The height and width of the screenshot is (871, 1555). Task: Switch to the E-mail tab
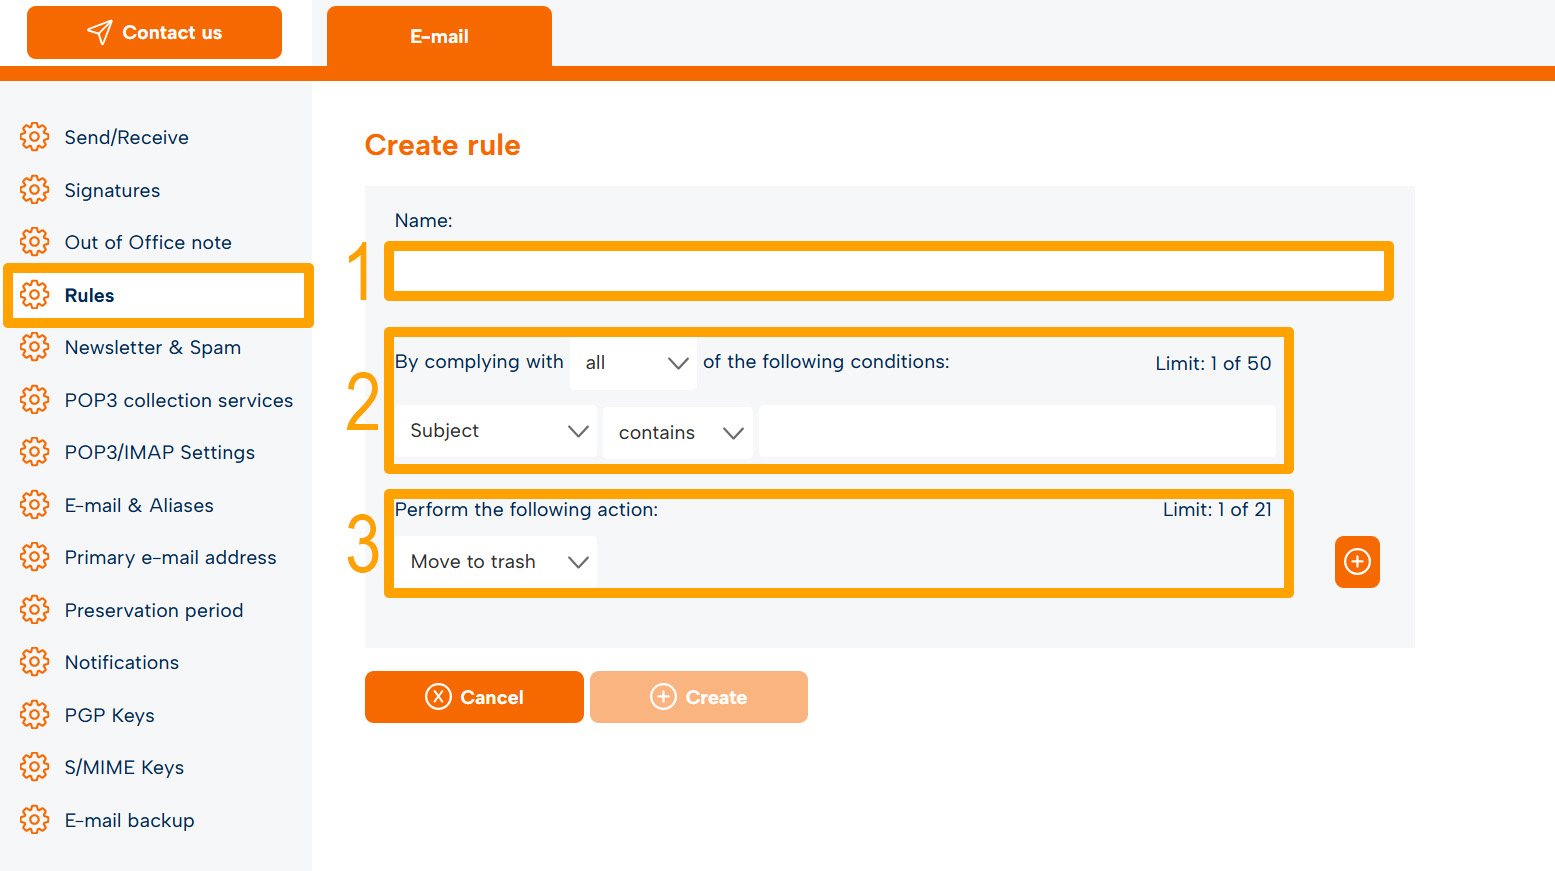pos(439,37)
